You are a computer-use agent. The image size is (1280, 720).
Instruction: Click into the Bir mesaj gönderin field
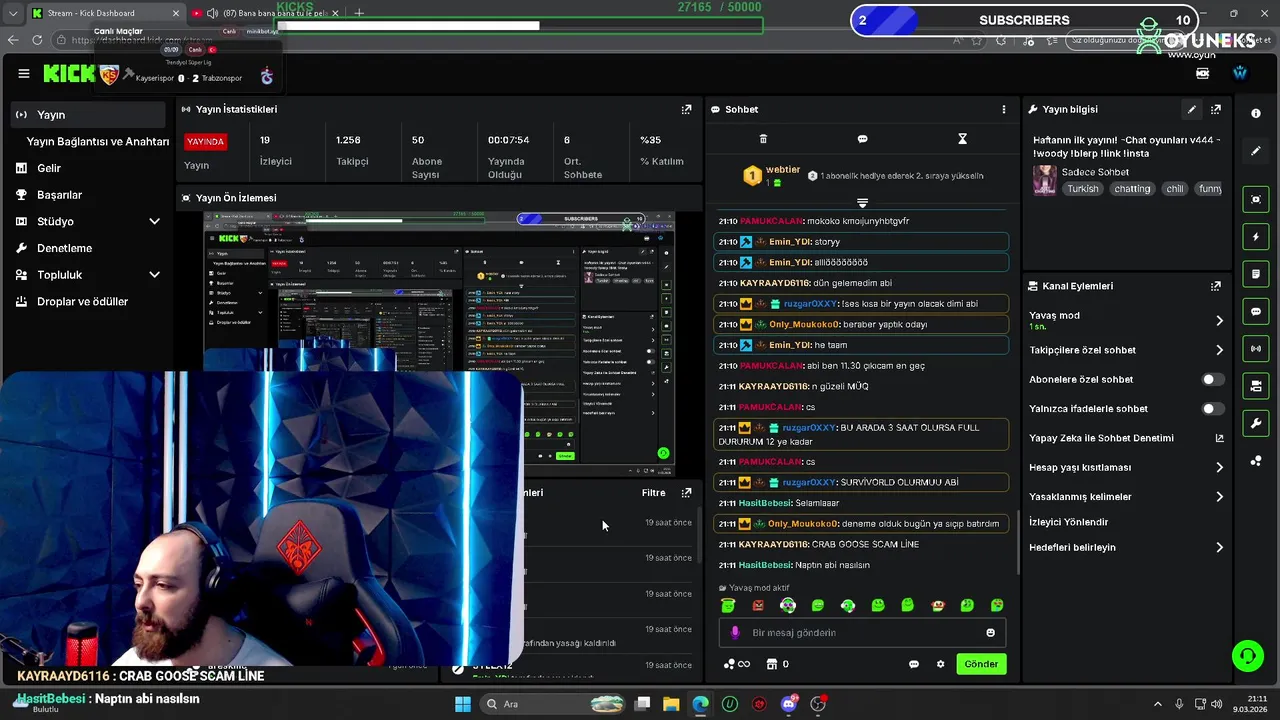click(862, 632)
